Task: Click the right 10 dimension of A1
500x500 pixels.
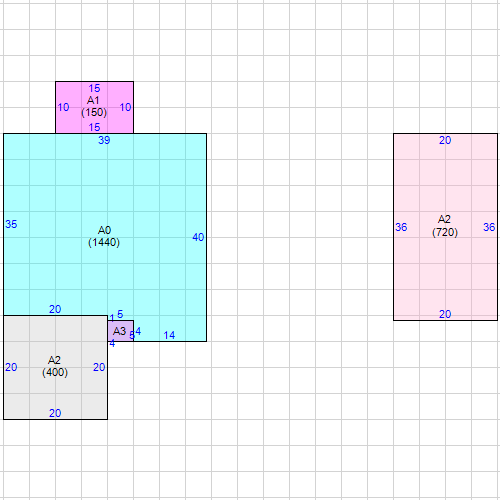Action: click(125, 107)
